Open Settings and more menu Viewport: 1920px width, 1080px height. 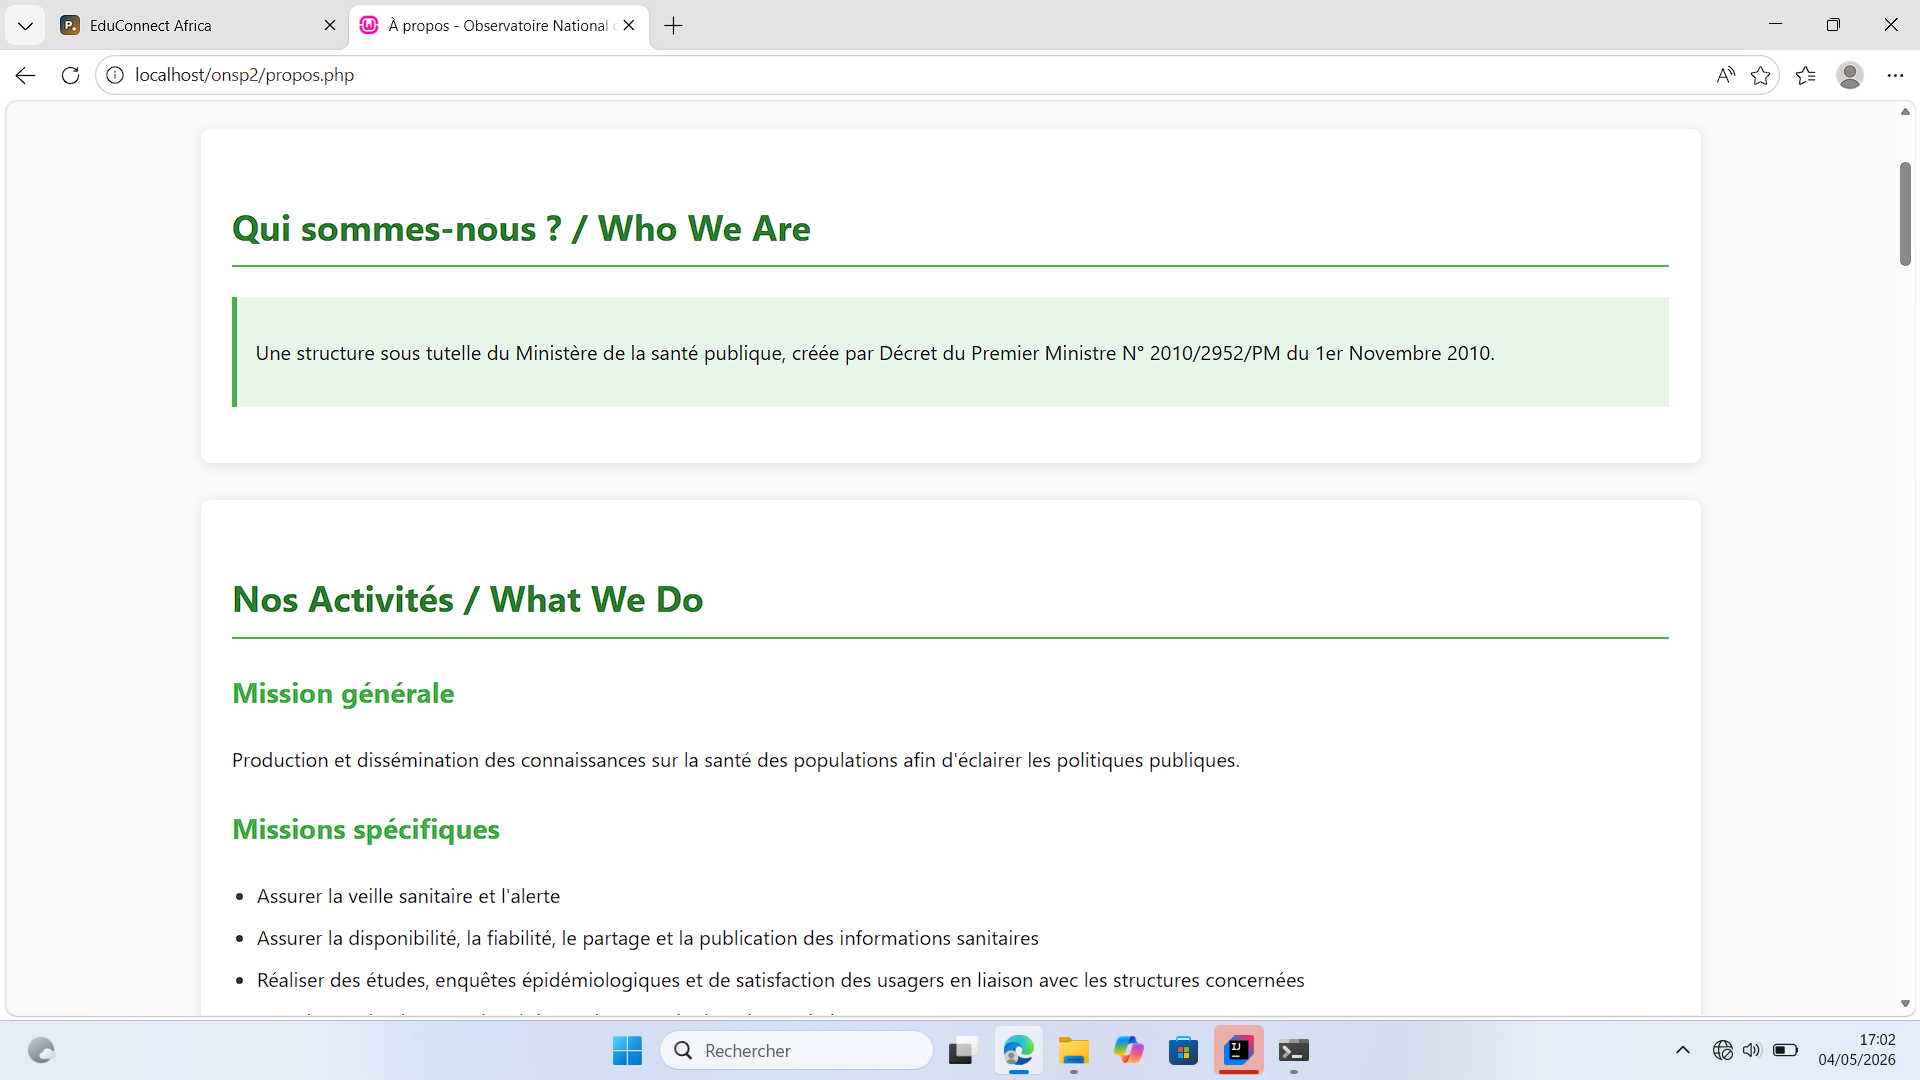(1895, 75)
